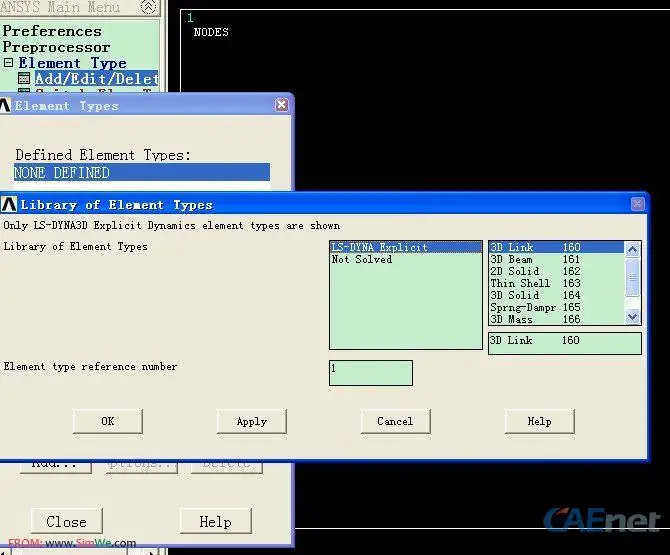Open Help in Library of Element Types
The height and width of the screenshot is (555, 670).
[539, 421]
